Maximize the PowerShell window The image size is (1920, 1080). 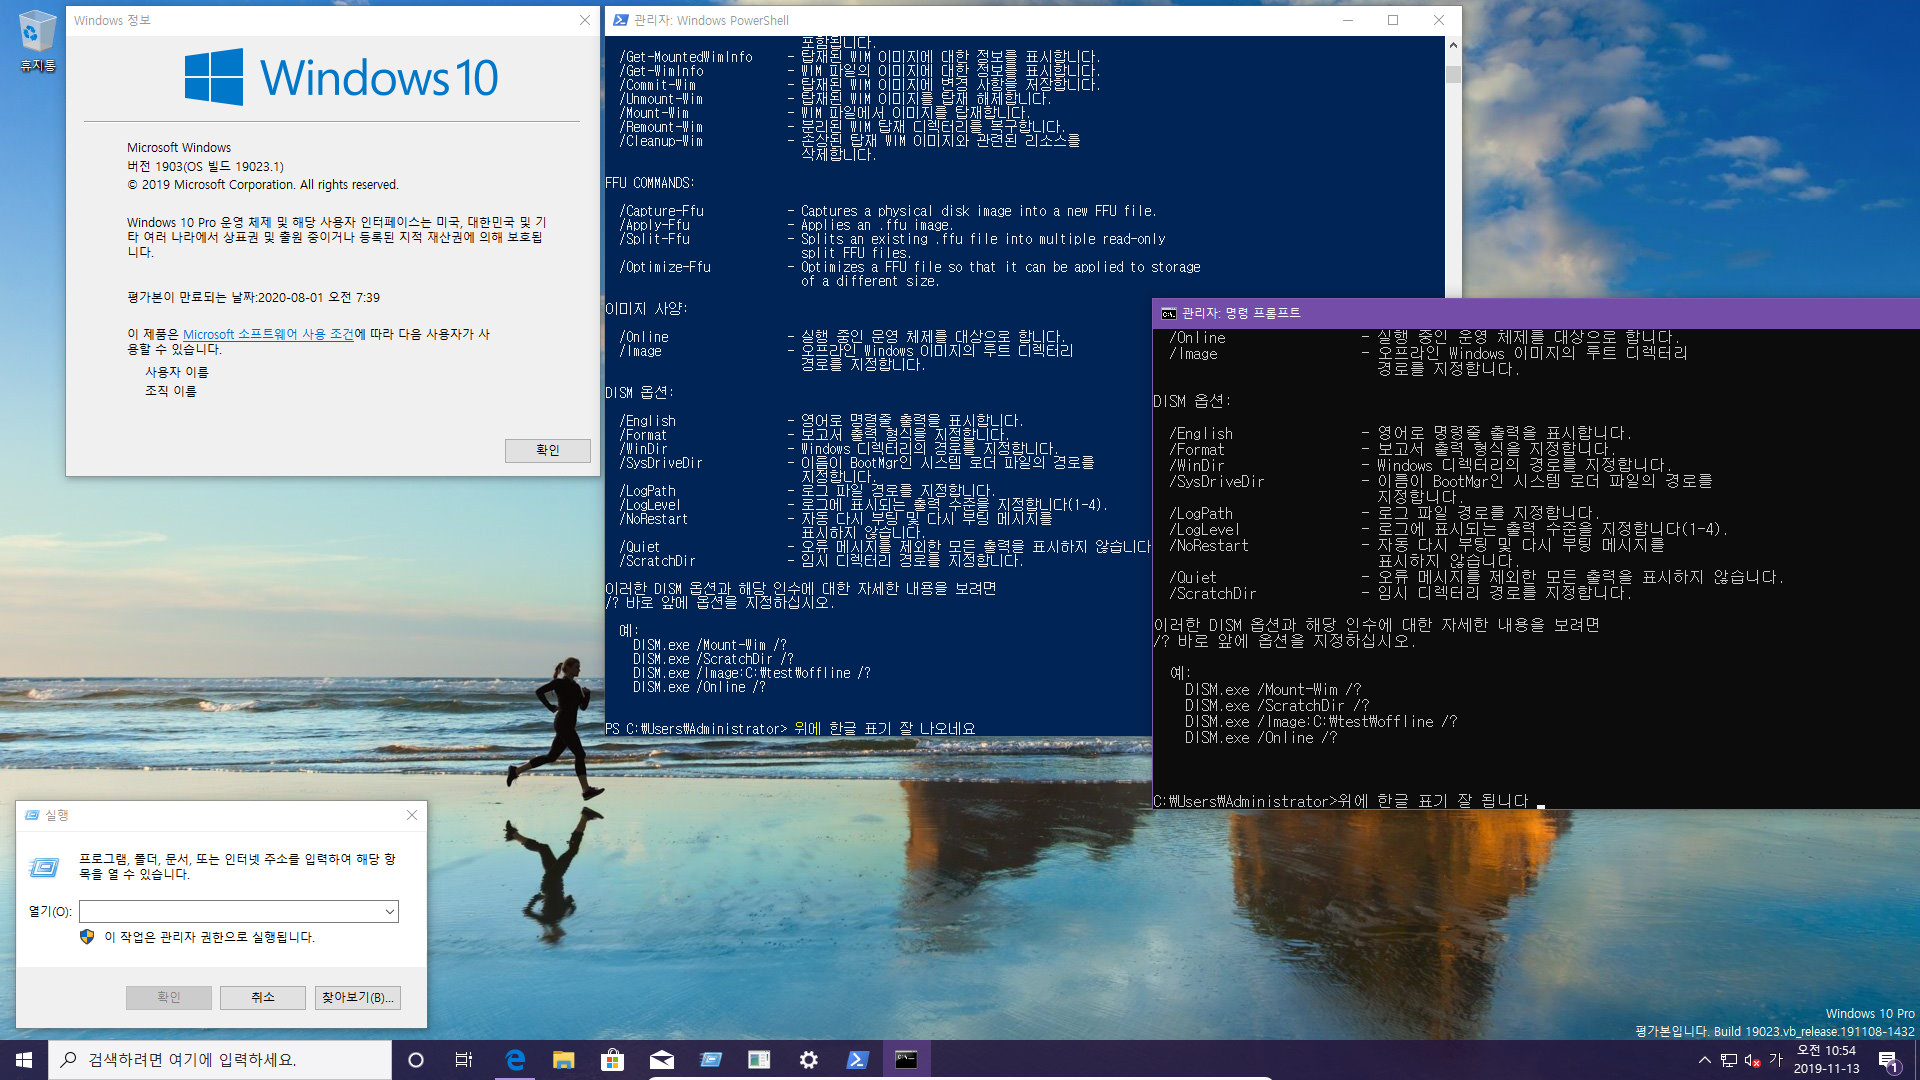1393,20
